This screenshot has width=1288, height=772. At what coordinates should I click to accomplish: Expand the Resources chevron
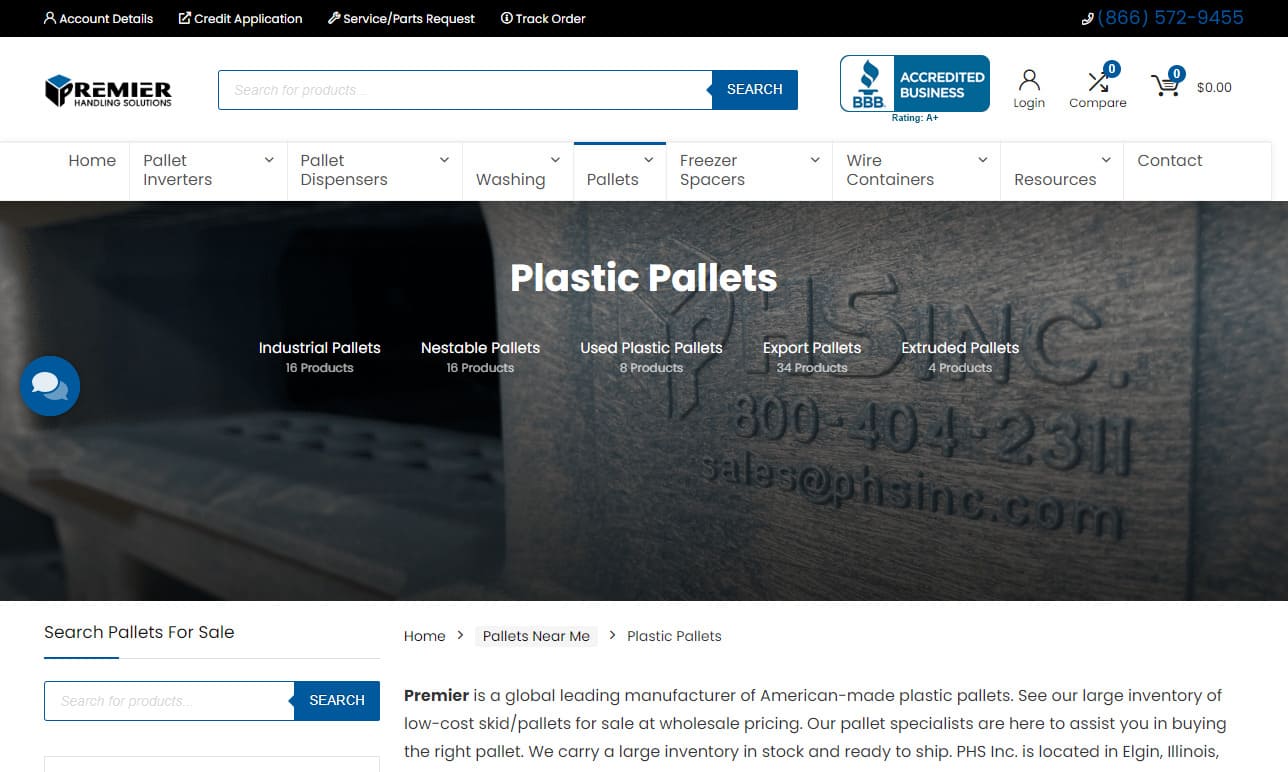[1104, 159]
